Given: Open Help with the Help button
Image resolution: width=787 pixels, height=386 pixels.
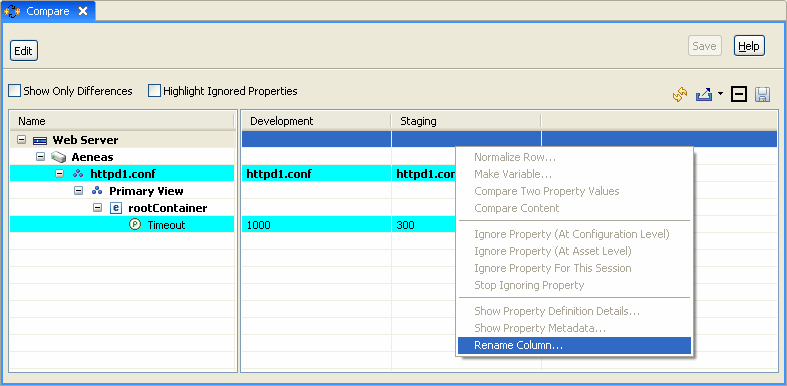Looking at the screenshot, I should pos(749,46).
